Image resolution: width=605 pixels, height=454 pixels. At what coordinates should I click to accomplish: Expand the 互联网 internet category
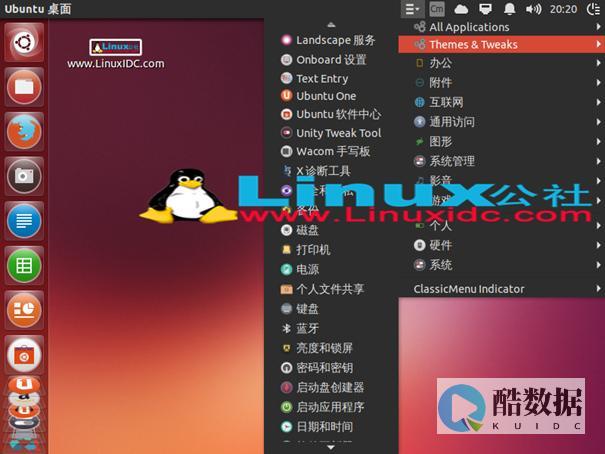tap(502, 102)
